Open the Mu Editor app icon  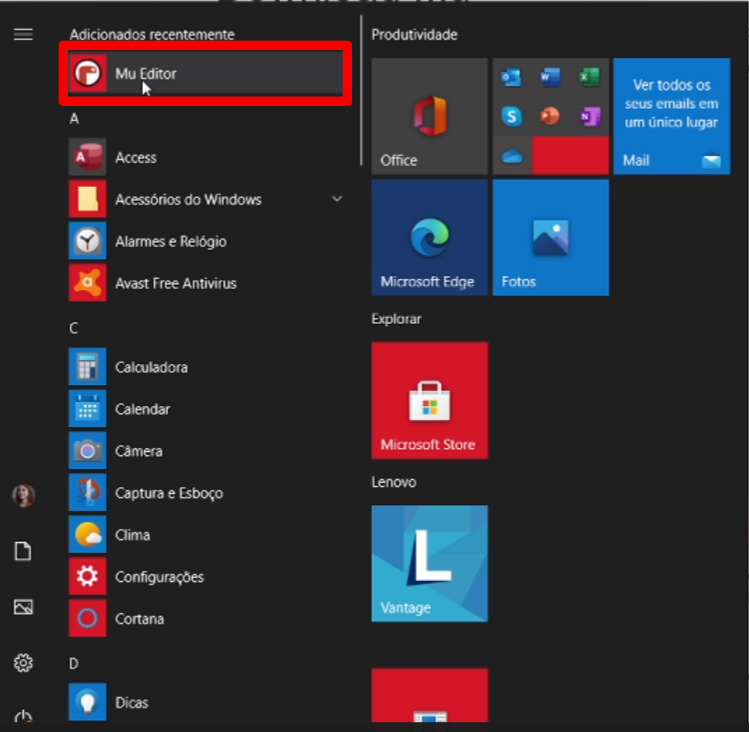tap(87, 74)
